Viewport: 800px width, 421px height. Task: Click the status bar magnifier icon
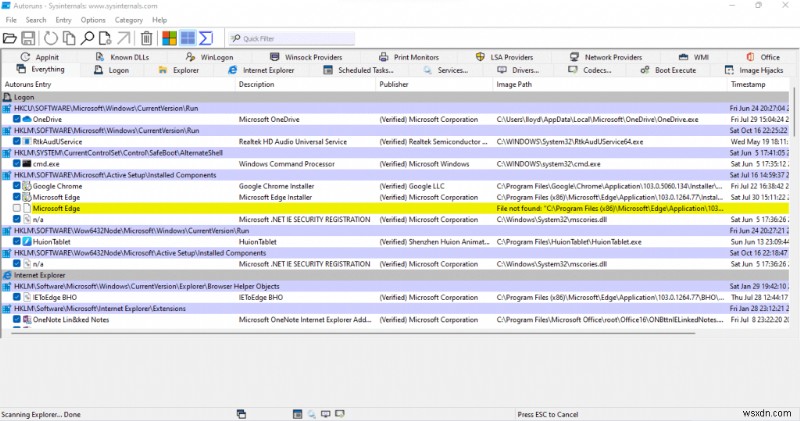tap(311, 414)
